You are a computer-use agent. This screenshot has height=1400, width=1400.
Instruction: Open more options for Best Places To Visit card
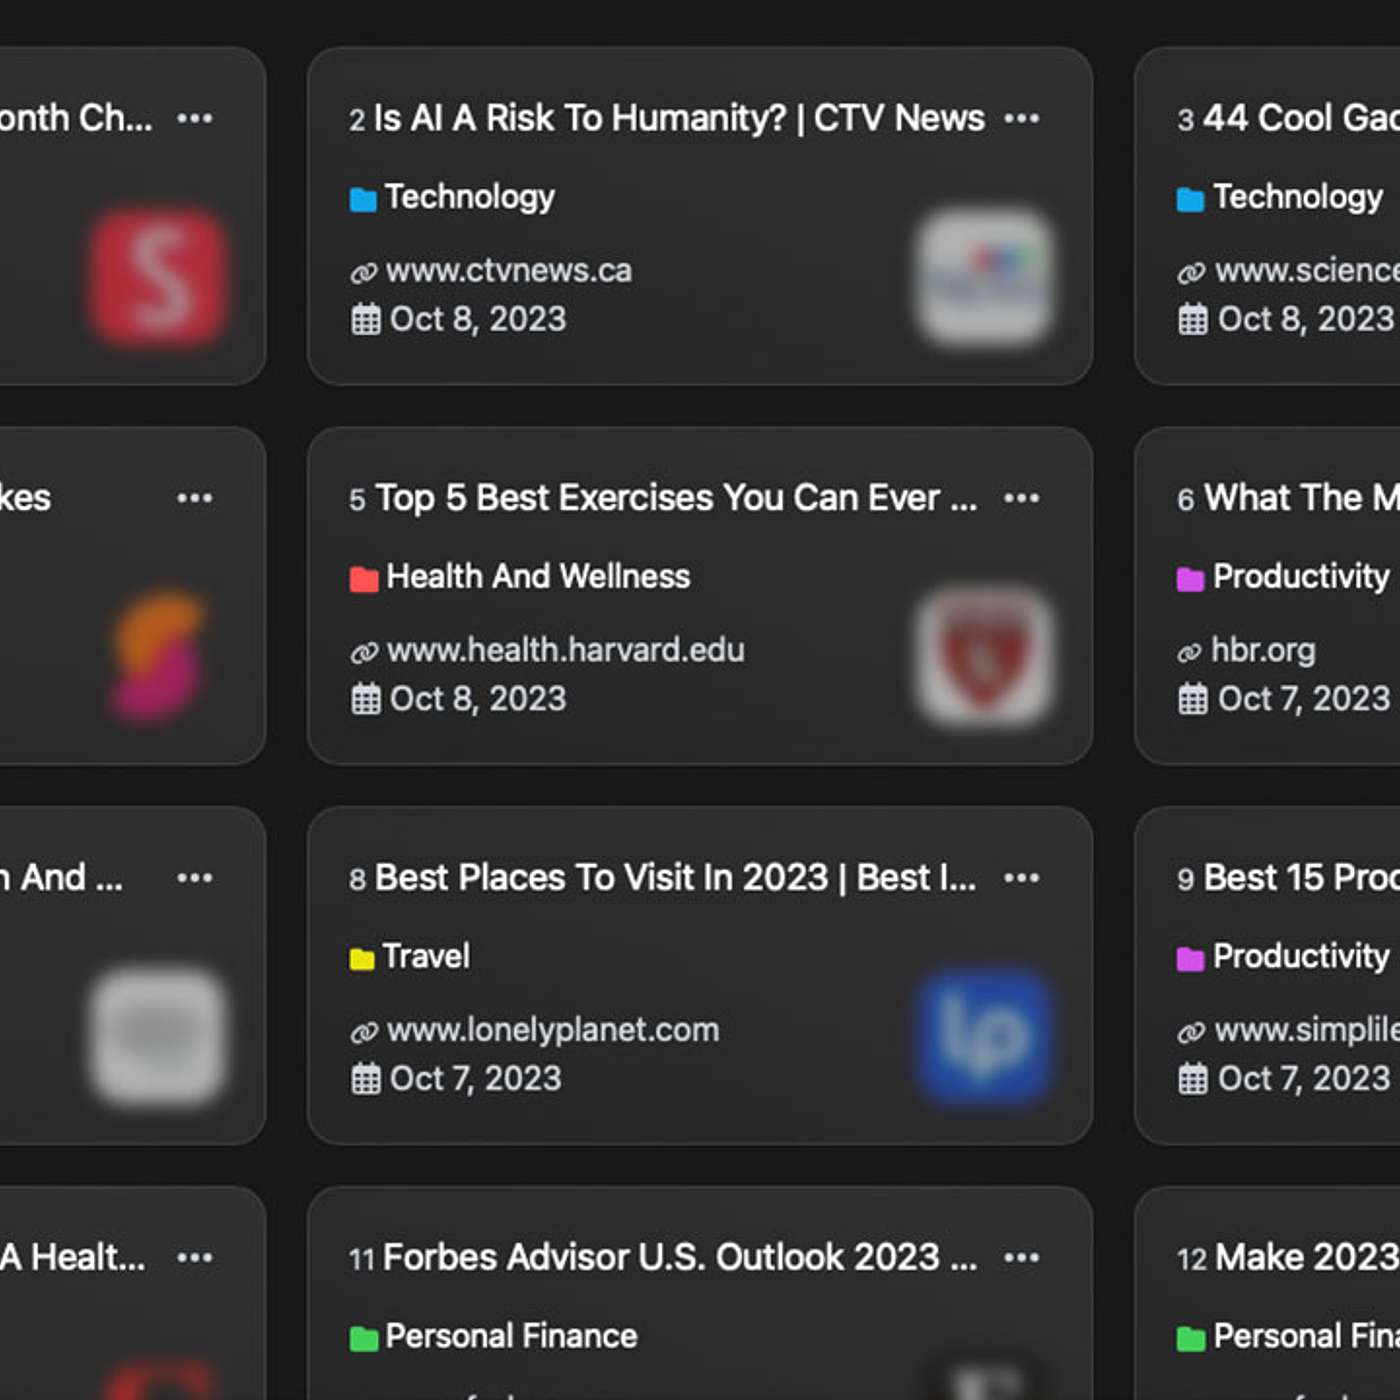(1021, 878)
